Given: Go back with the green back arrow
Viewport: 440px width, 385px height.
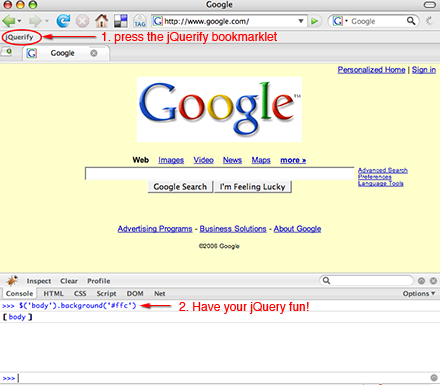Looking at the screenshot, I should [x=8, y=21].
